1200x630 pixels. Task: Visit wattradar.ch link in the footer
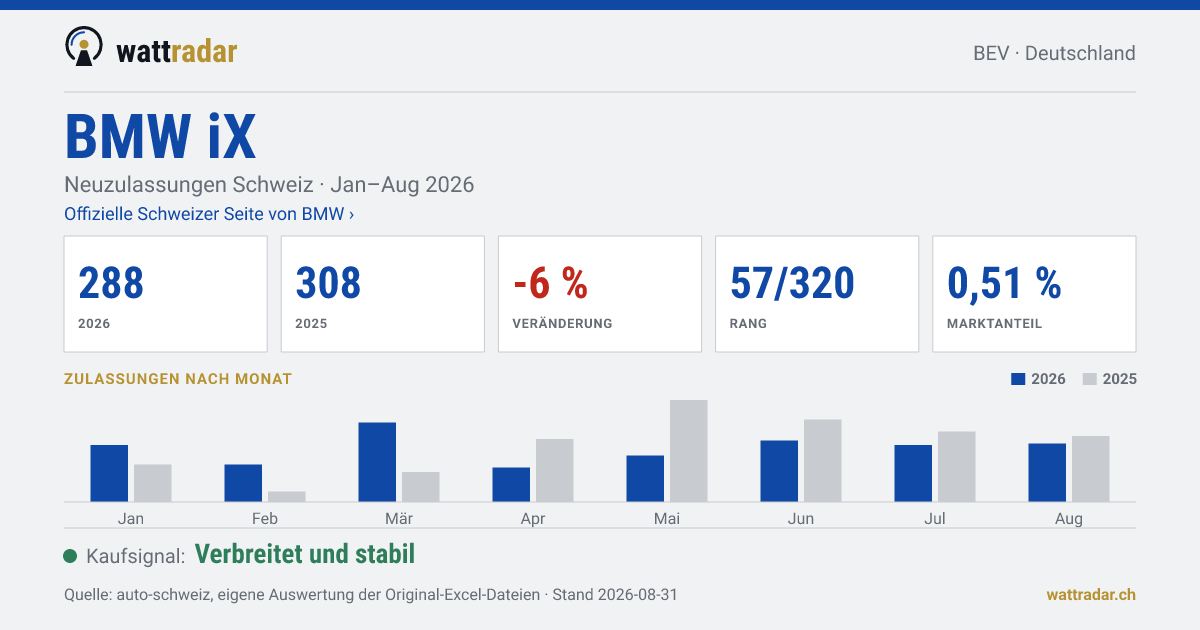pos(1091,594)
